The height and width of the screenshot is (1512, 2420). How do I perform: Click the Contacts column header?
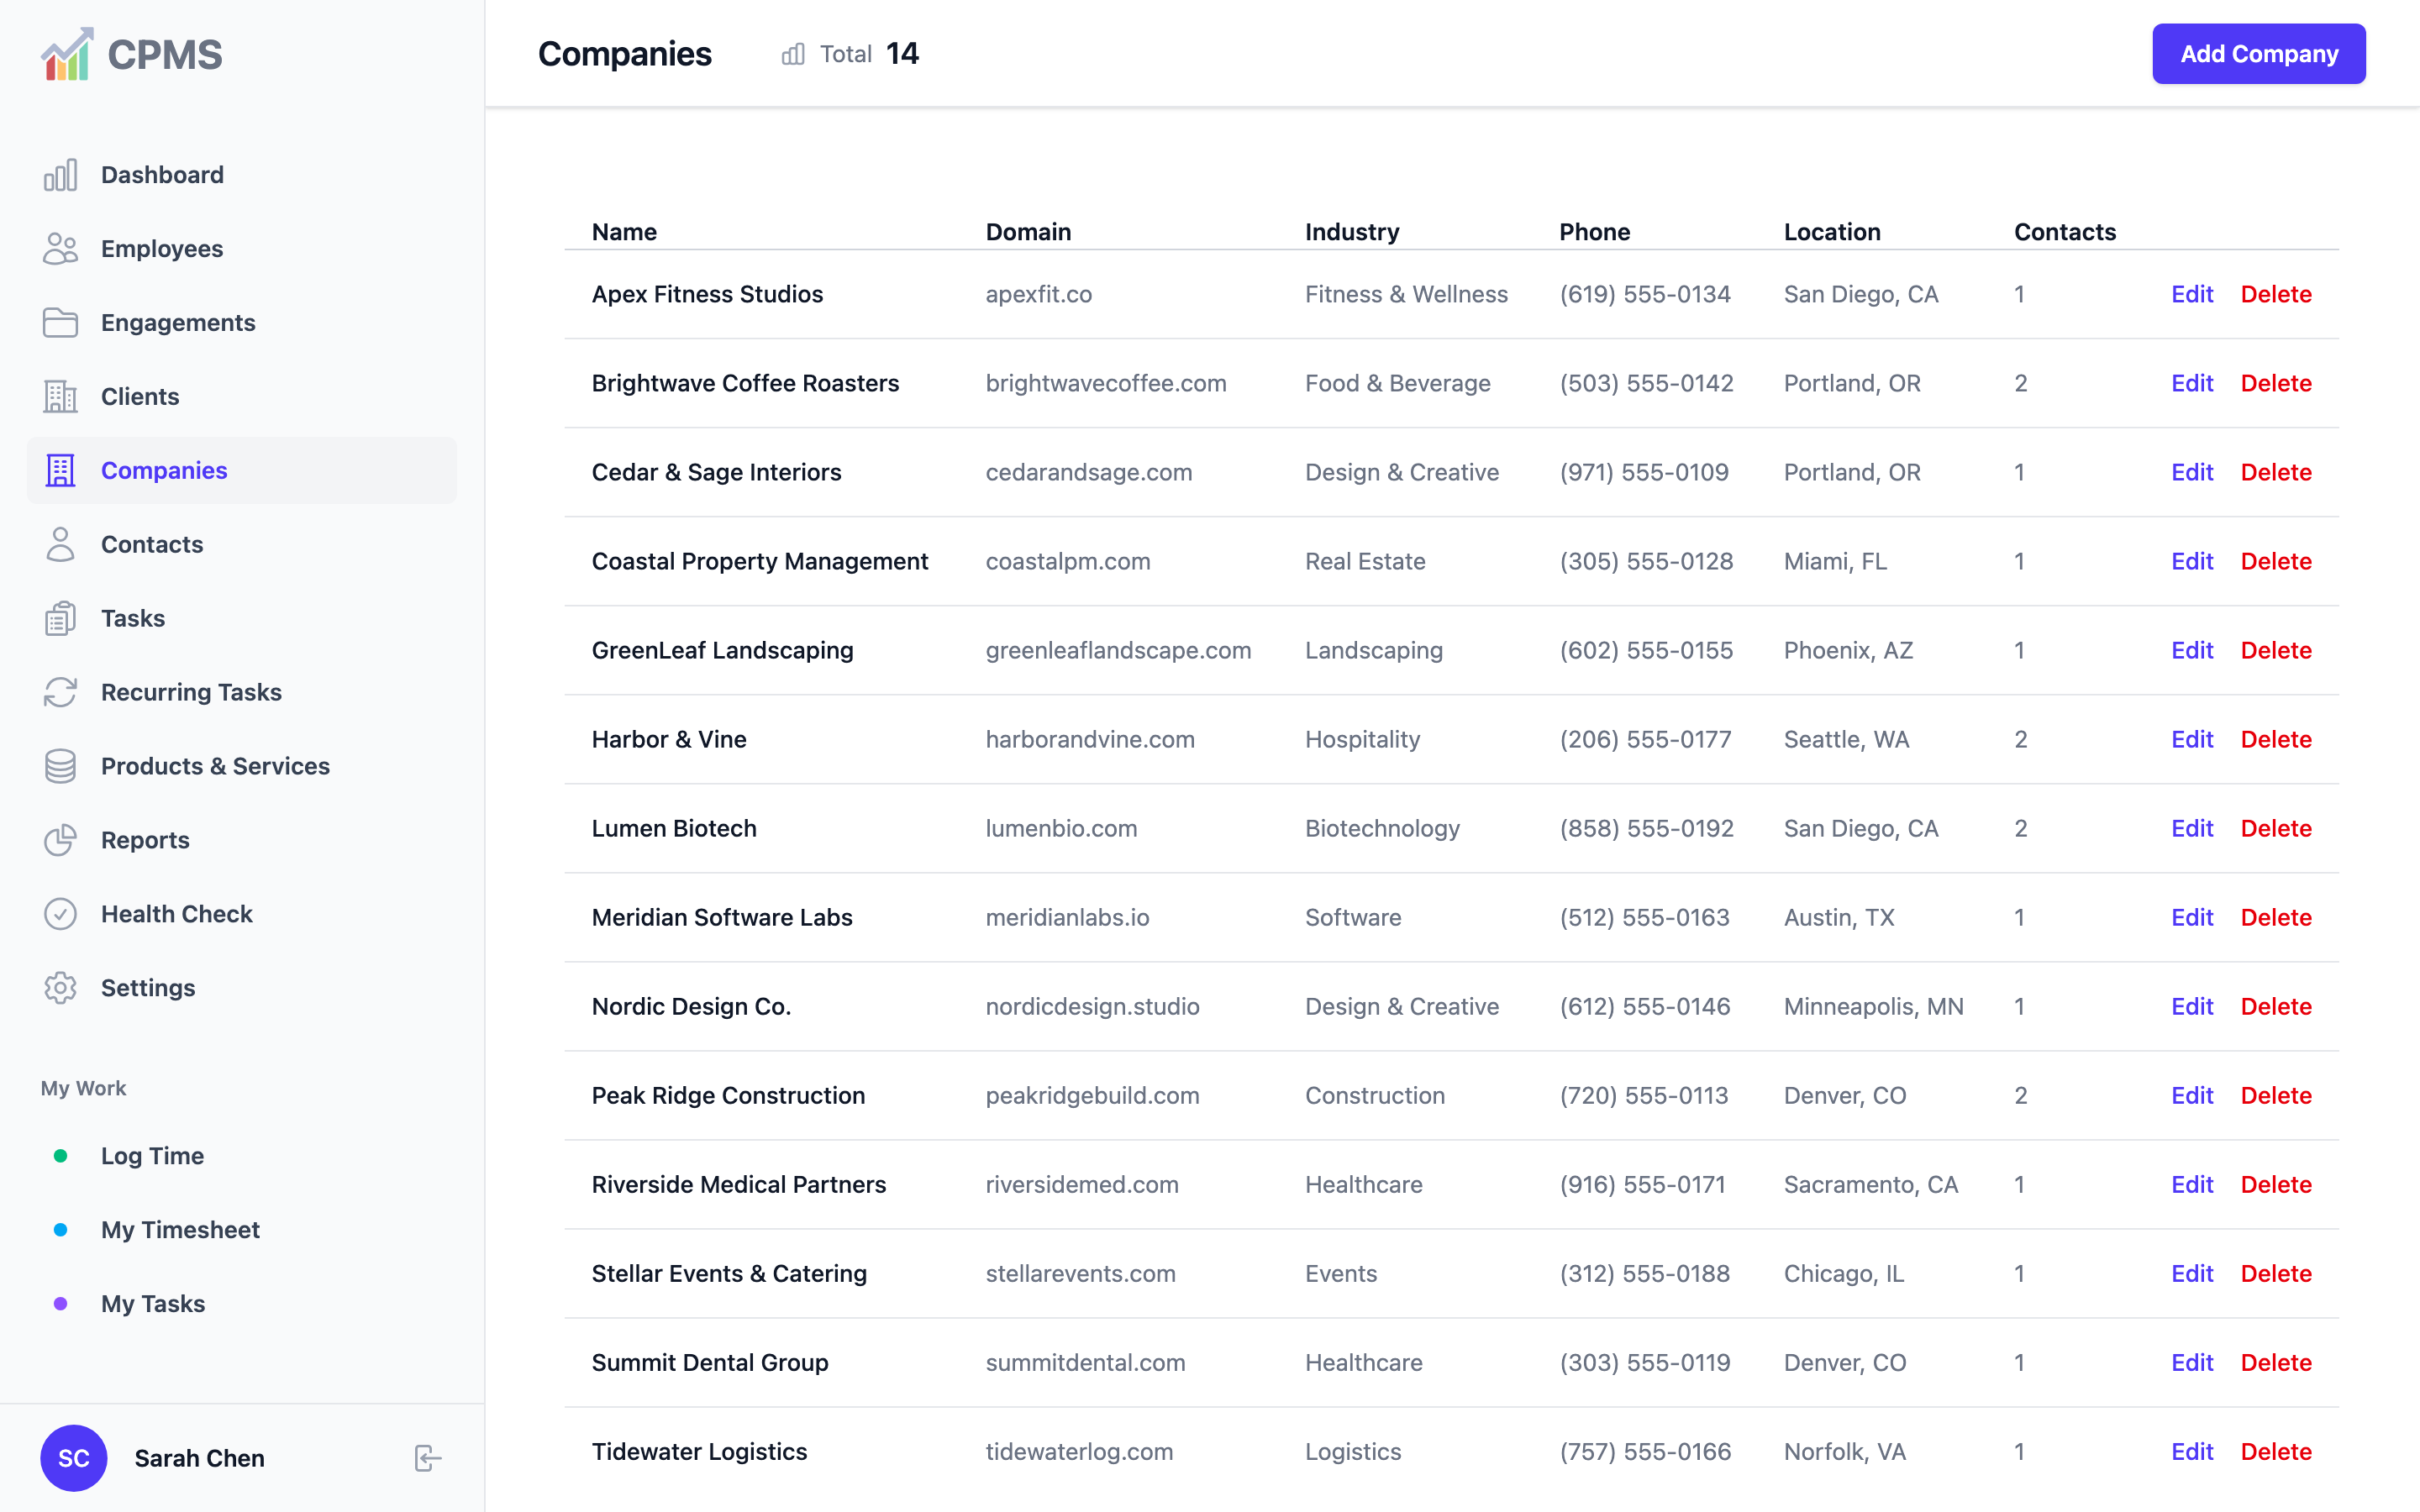[x=2065, y=232]
